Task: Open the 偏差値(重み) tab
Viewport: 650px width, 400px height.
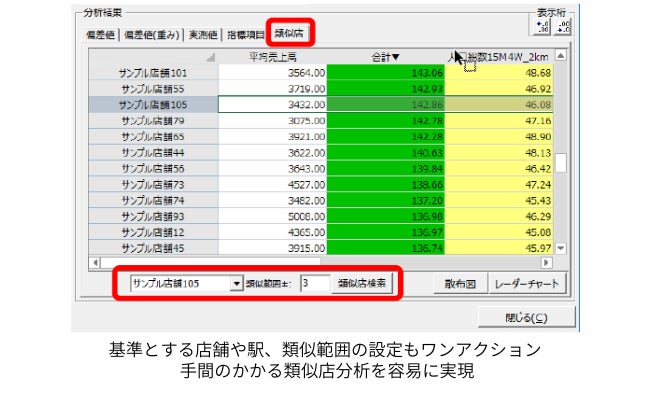Action: point(152,35)
